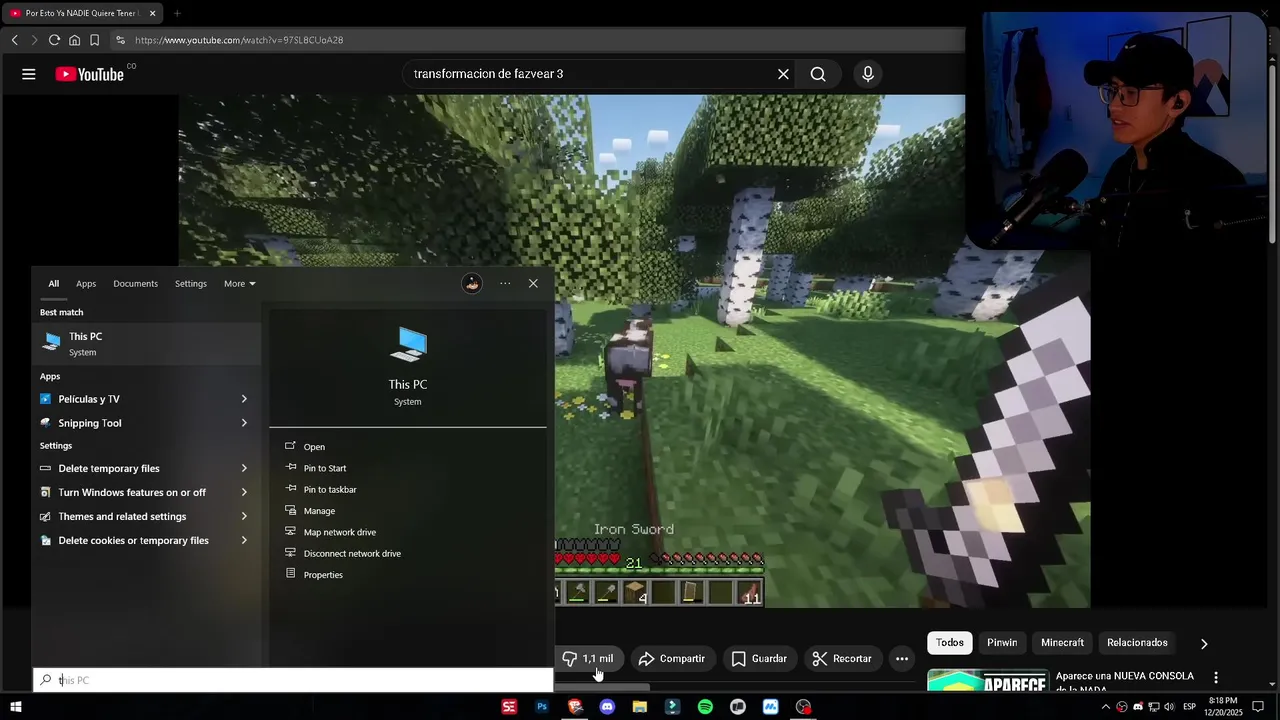Start voice search with the microphone button
This screenshot has width=1280, height=720.
pyautogui.click(x=868, y=74)
